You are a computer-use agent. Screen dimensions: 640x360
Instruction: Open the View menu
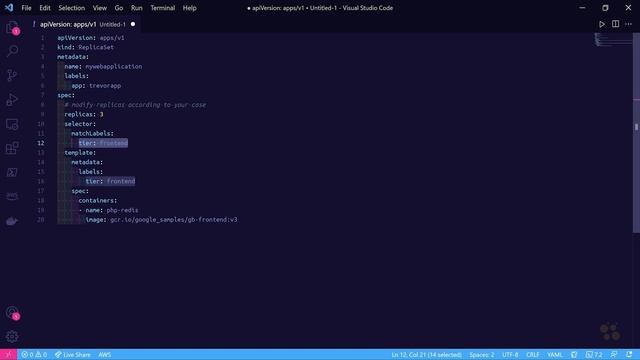click(x=100, y=8)
